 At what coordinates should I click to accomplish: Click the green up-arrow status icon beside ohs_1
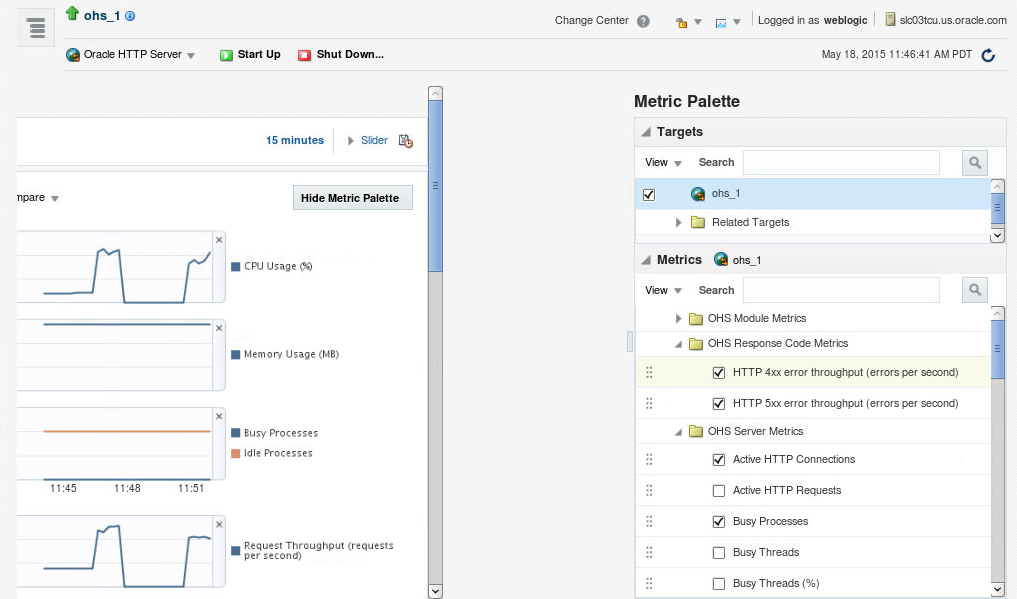72,13
